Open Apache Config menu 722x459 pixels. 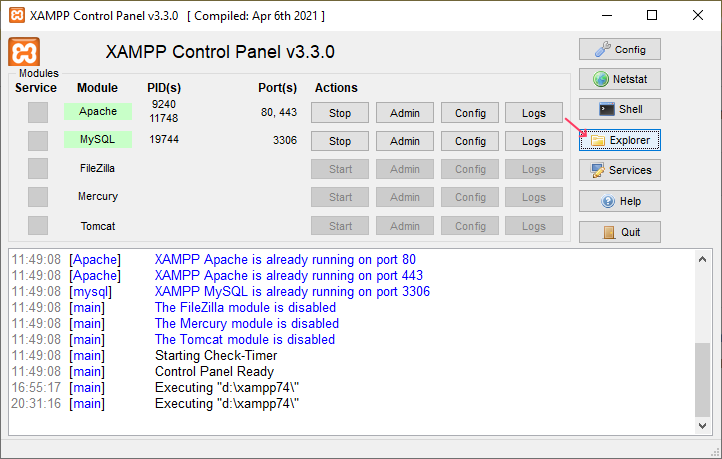[470, 113]
